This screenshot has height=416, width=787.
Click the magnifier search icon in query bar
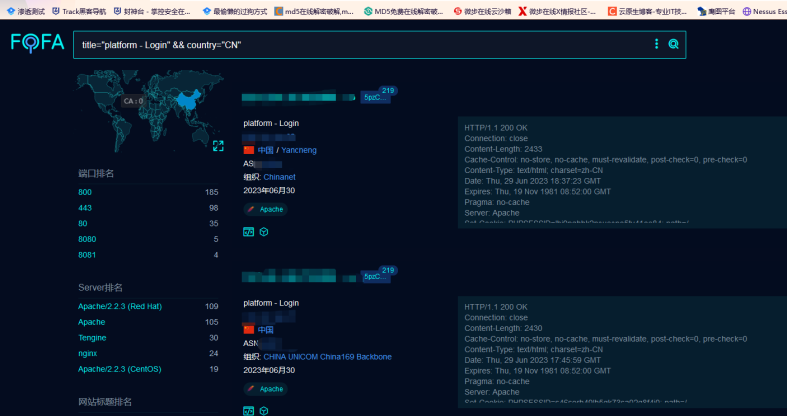coord(673,44)
